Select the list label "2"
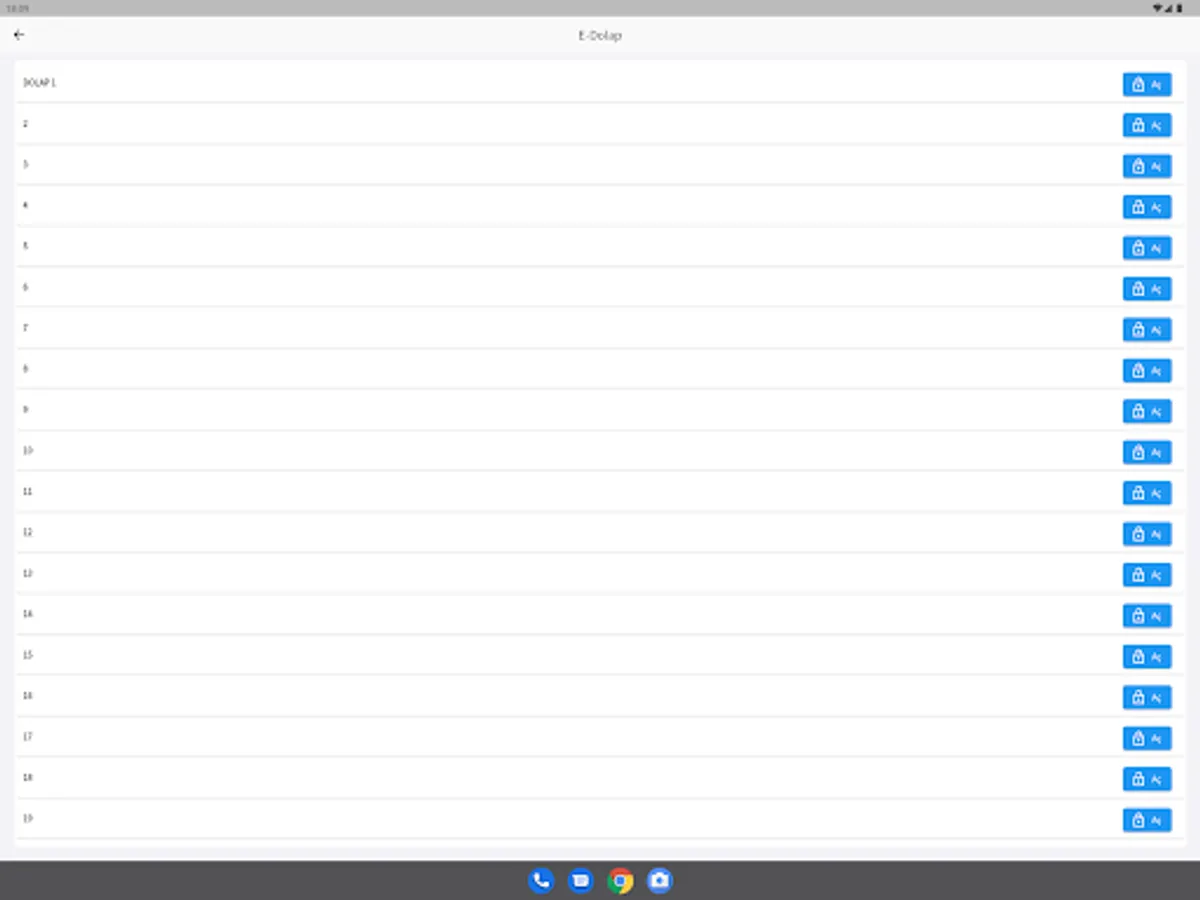Screen dimensions: 1200x900 (x=26, y=124)
